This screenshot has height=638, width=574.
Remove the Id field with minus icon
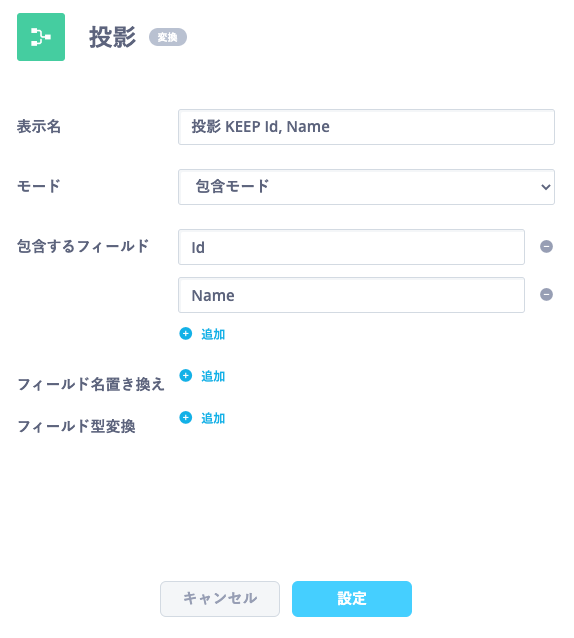coord(546,247)
